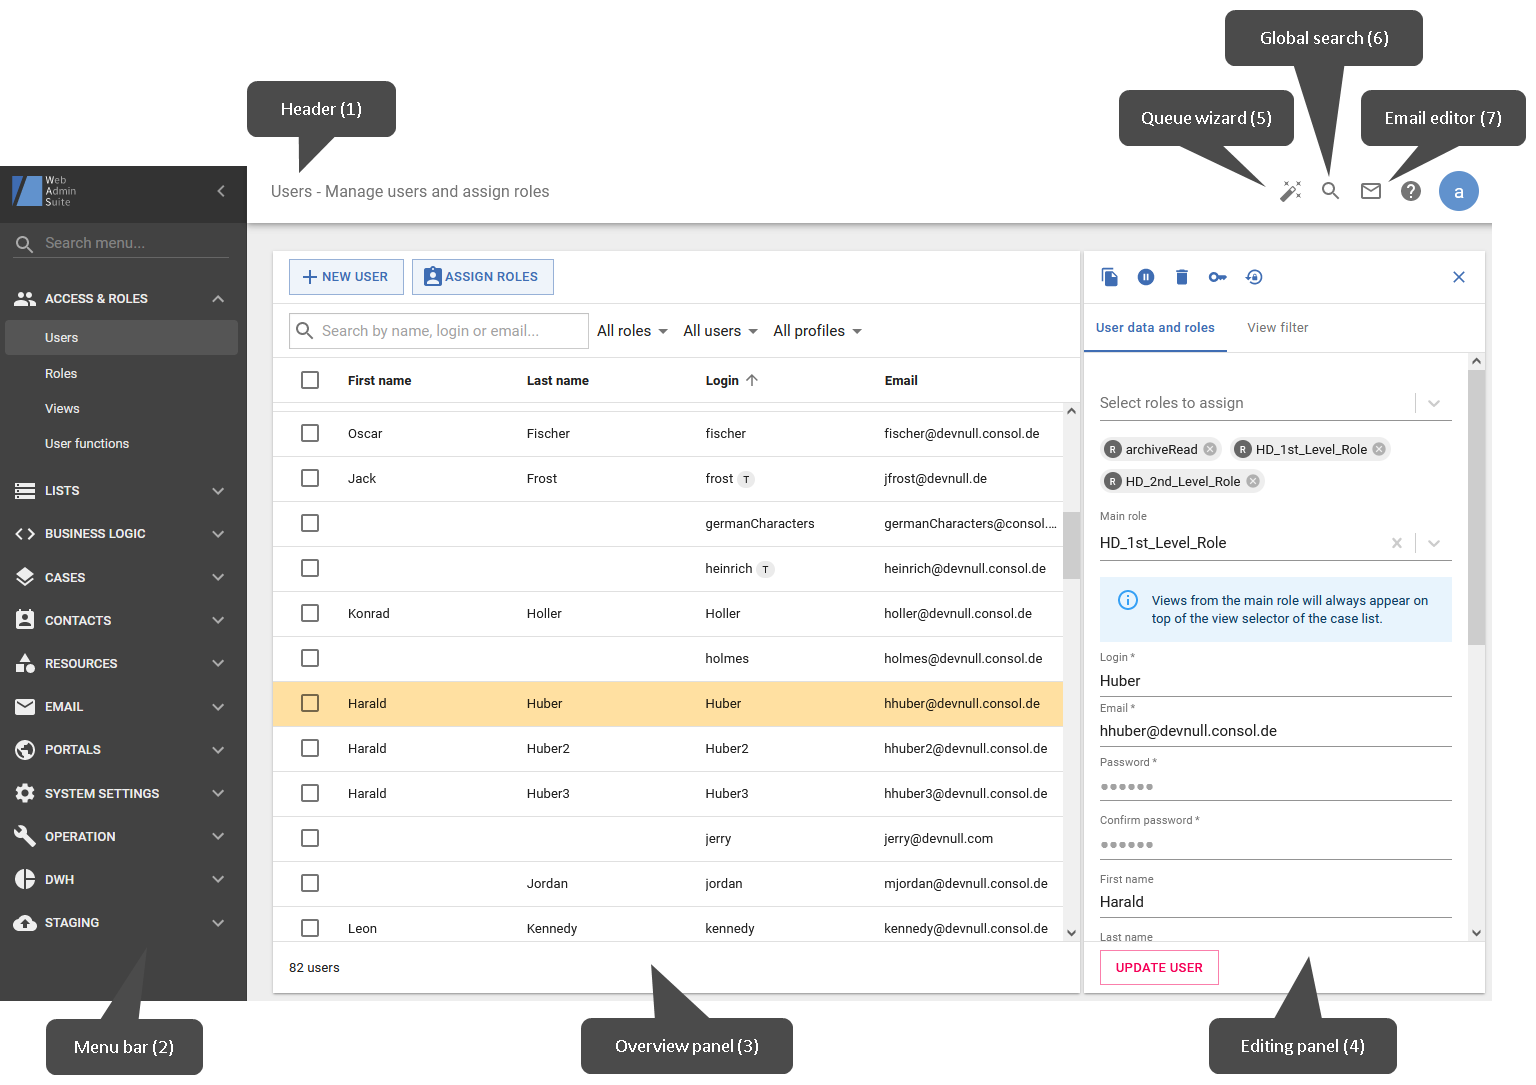Open the All profiles filter dropdown
The width and height of the screenshot is (1536, 1085).
click(817, 331)
